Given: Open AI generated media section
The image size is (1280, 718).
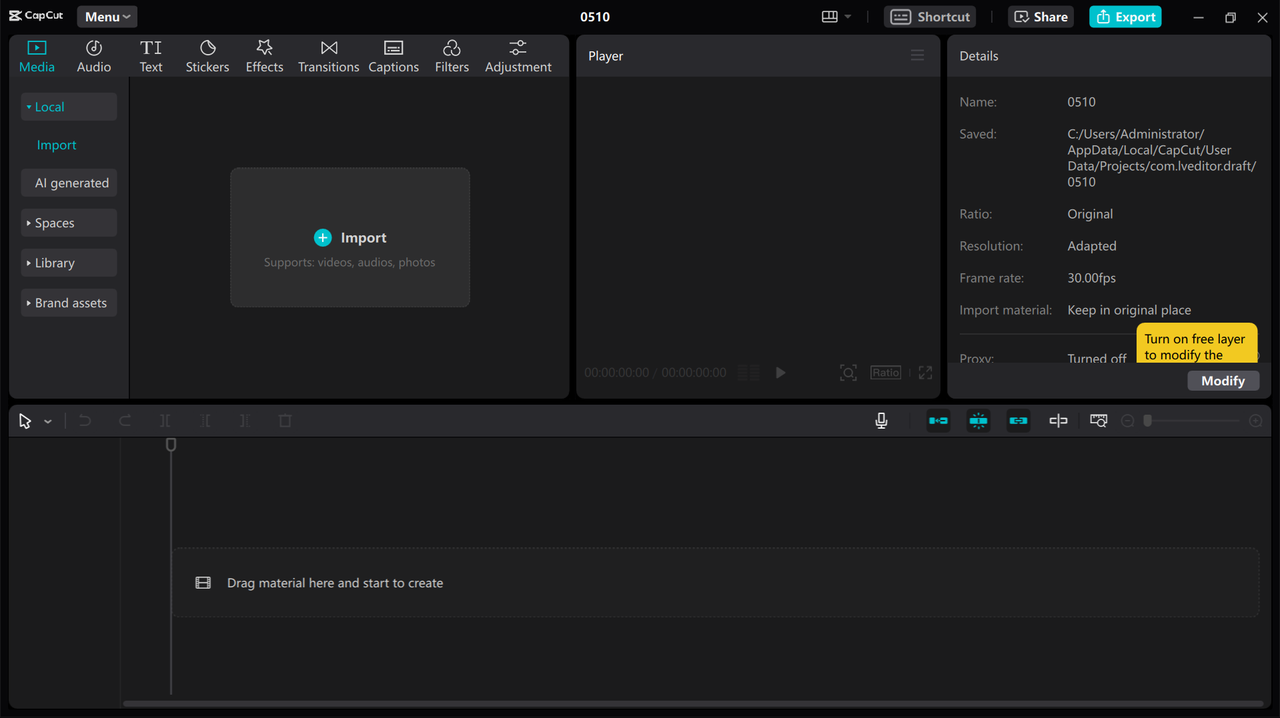Looking at the screenshot, I should coord(69,183).
